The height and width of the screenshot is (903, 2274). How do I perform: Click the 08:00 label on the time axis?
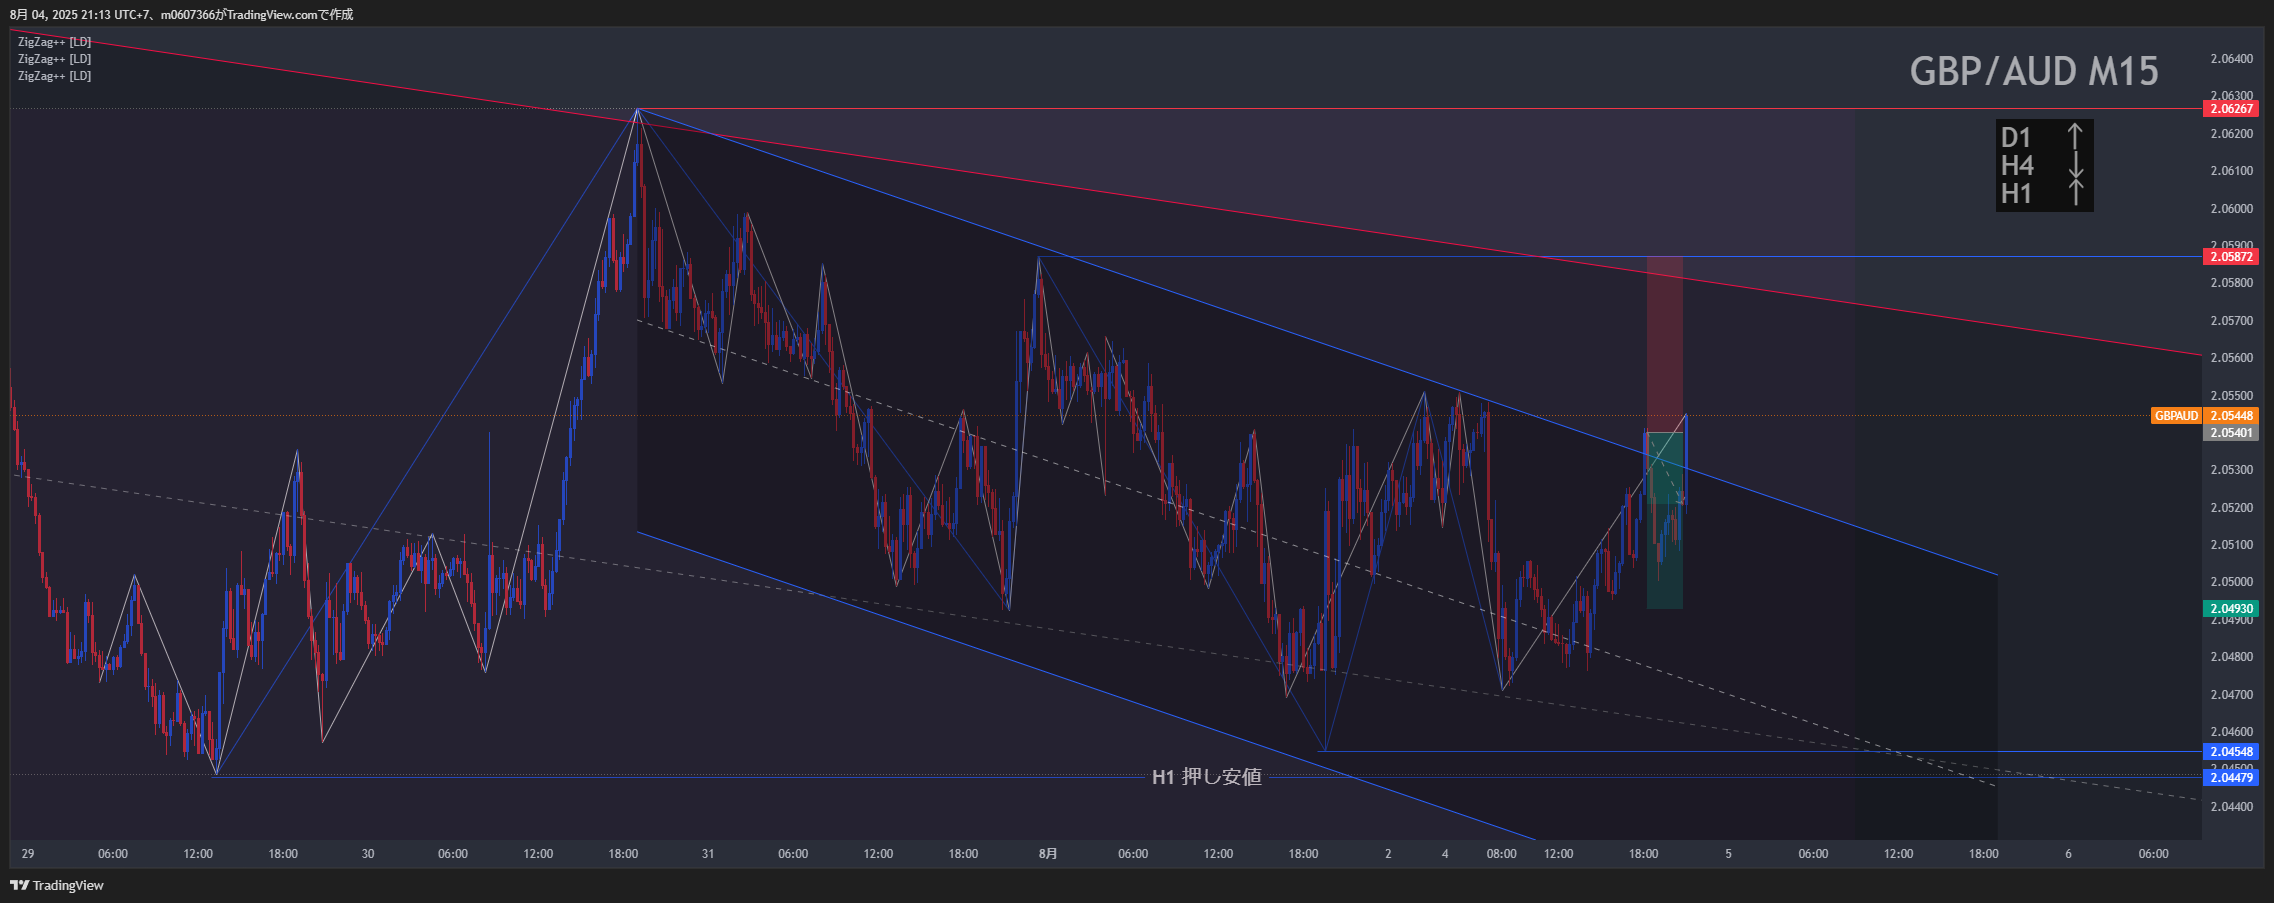click(x=1502, y=854)
